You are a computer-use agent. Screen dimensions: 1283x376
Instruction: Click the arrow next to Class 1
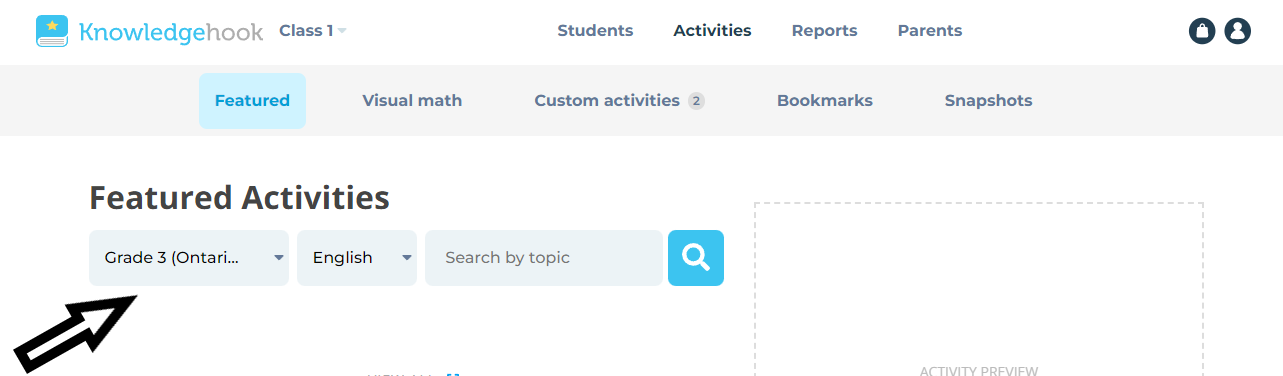[342, 32]
